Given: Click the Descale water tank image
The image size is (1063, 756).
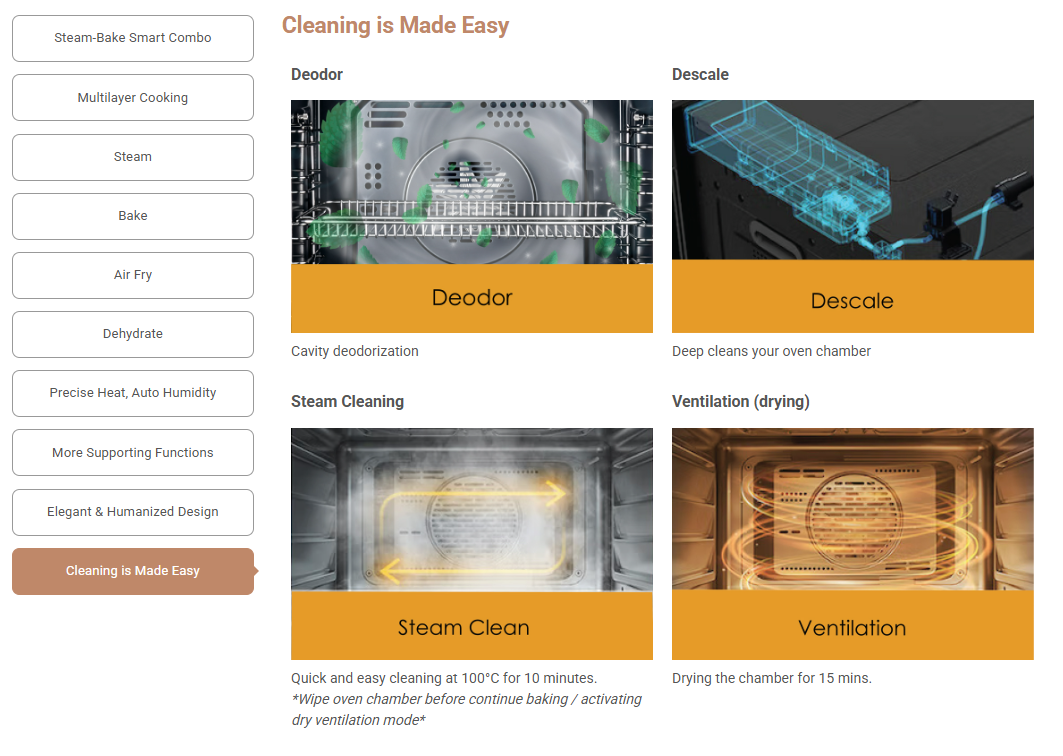Looking at the screenshot, I should click(852, 216).
